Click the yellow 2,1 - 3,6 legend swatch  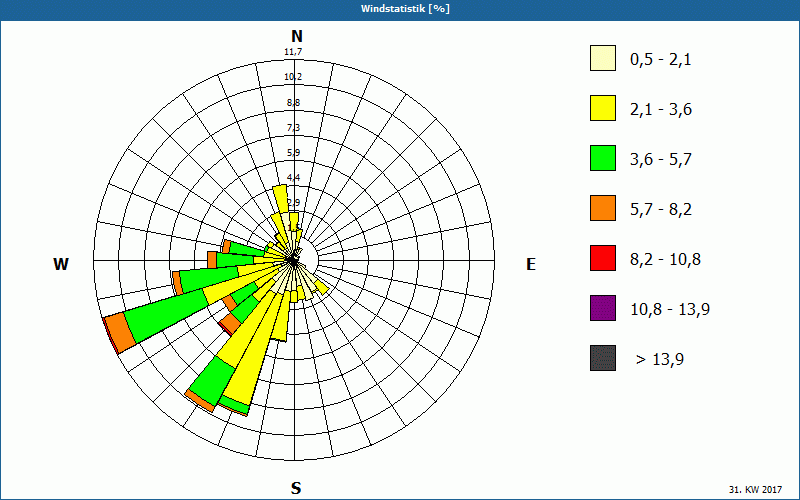pyautogui.click(x=603, y=108)
